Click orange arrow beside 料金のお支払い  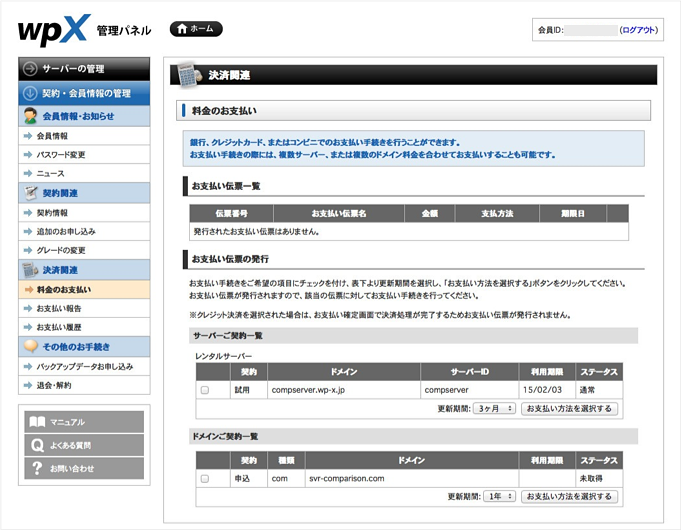pyautogui.click(x=29, y=290)
